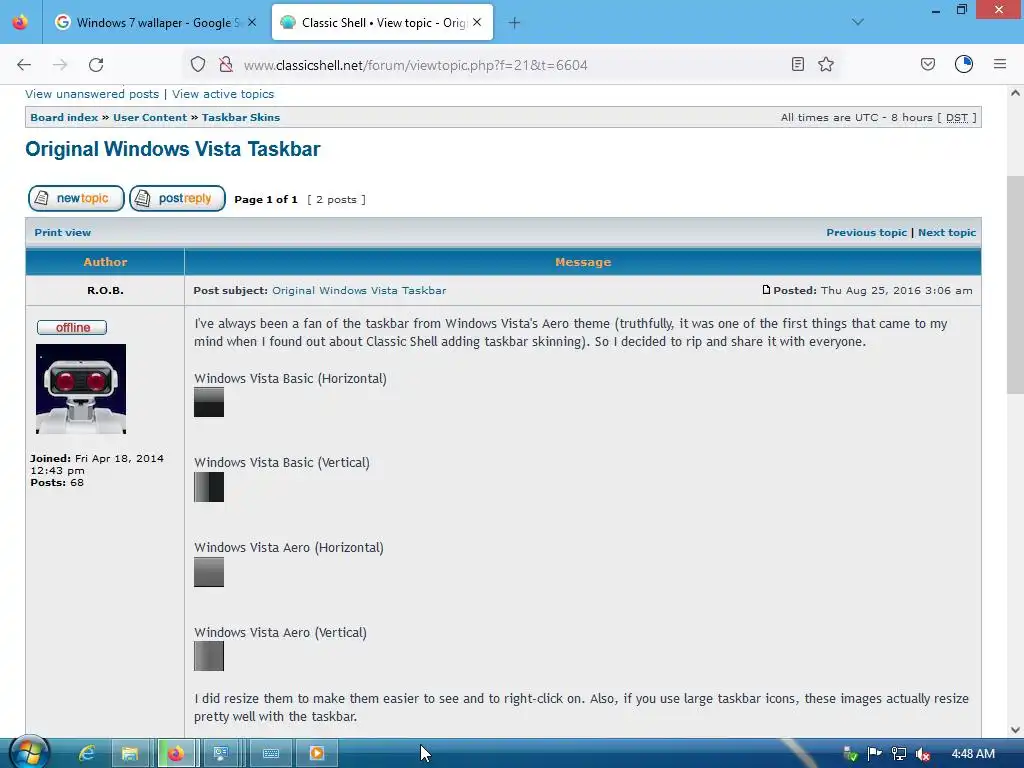Click the on-screen keyboard taskbar icon
1024x768 pixels.
pyautogui.click(x=270, y=754)
